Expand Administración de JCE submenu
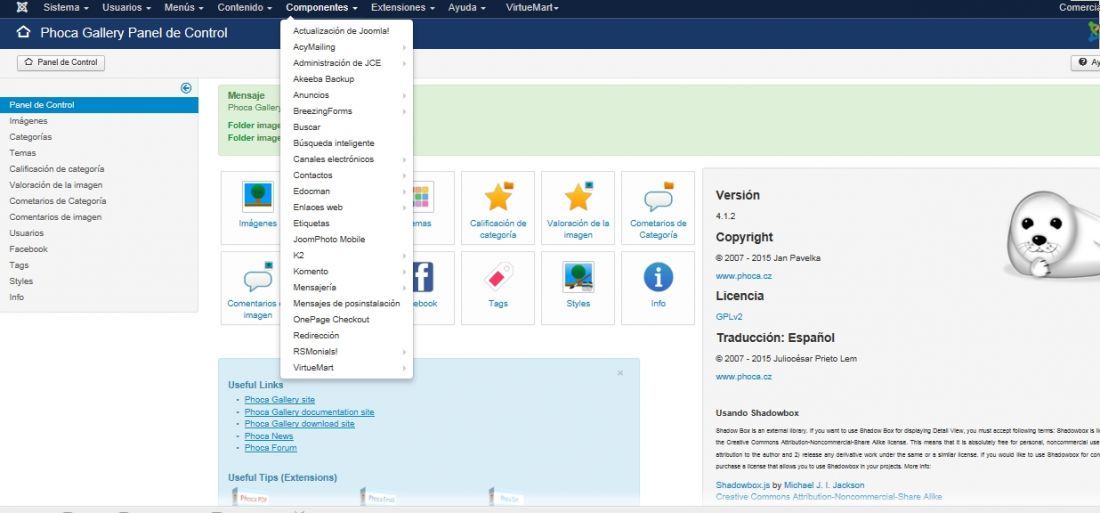The image size is (1100, 513). pyautogui.click(x=347, y=63)
